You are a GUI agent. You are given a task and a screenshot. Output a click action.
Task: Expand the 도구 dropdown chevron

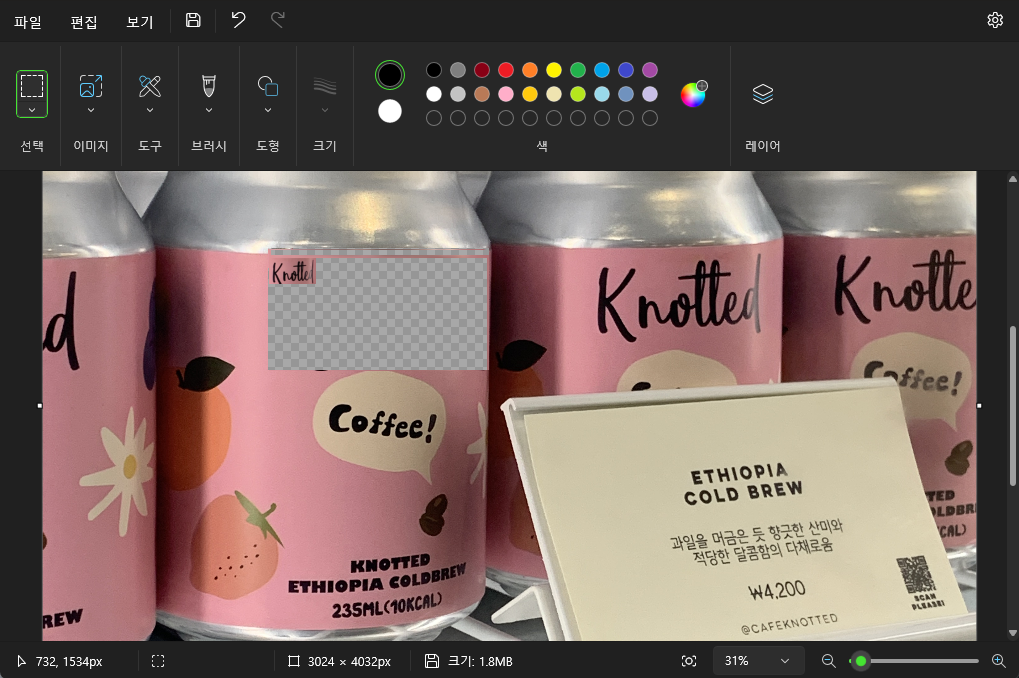click(x=150, y=110)
